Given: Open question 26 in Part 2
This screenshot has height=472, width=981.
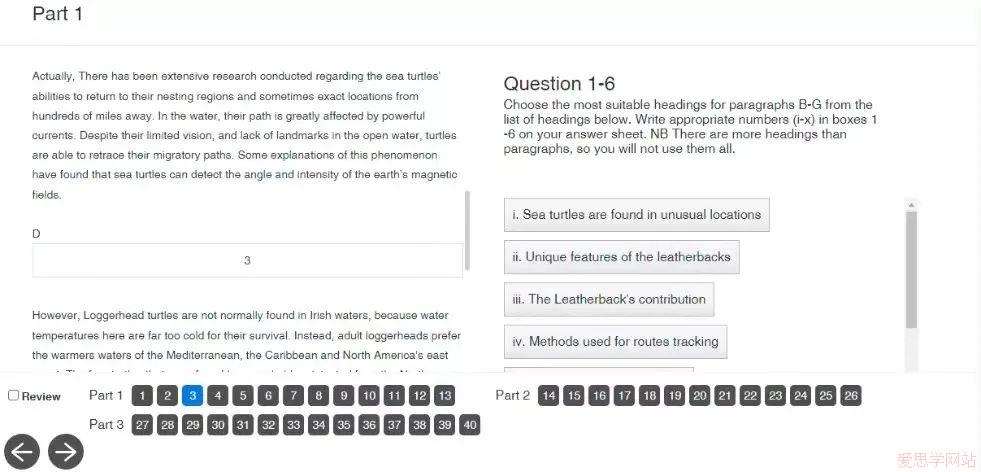Looking at the screenshot, I should (x=851, y=396).
